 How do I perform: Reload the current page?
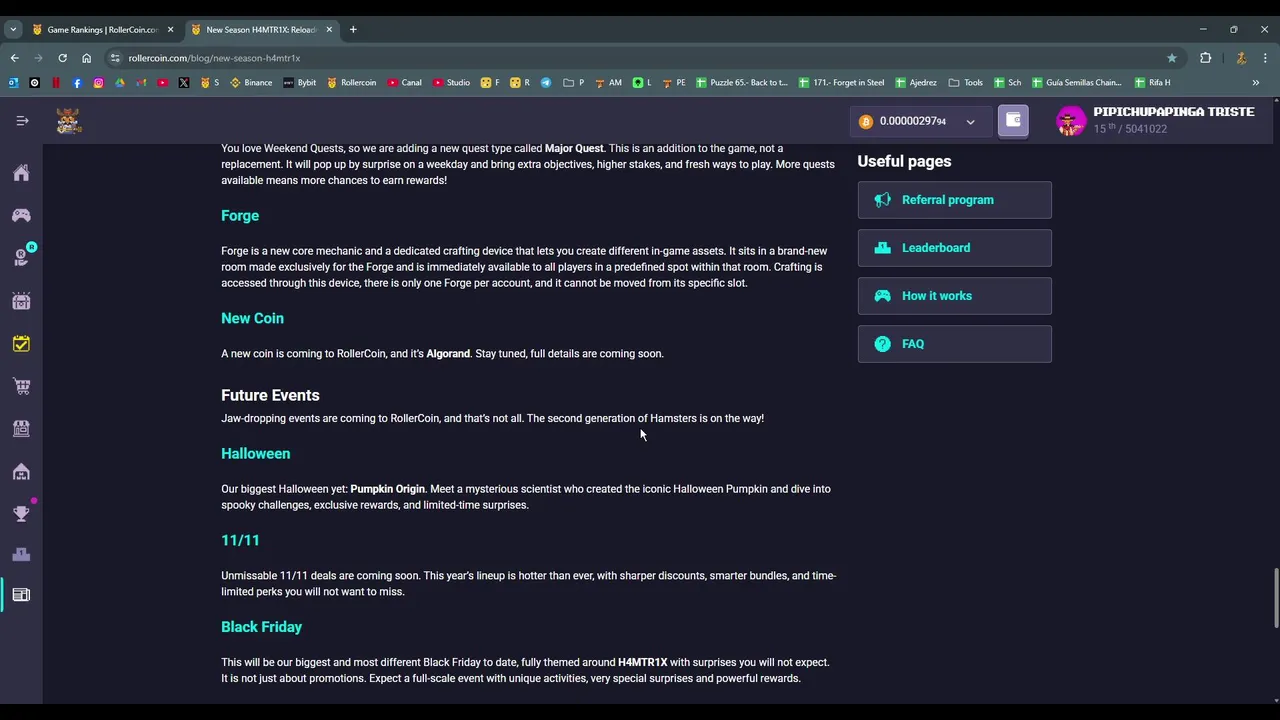[62, 58]
